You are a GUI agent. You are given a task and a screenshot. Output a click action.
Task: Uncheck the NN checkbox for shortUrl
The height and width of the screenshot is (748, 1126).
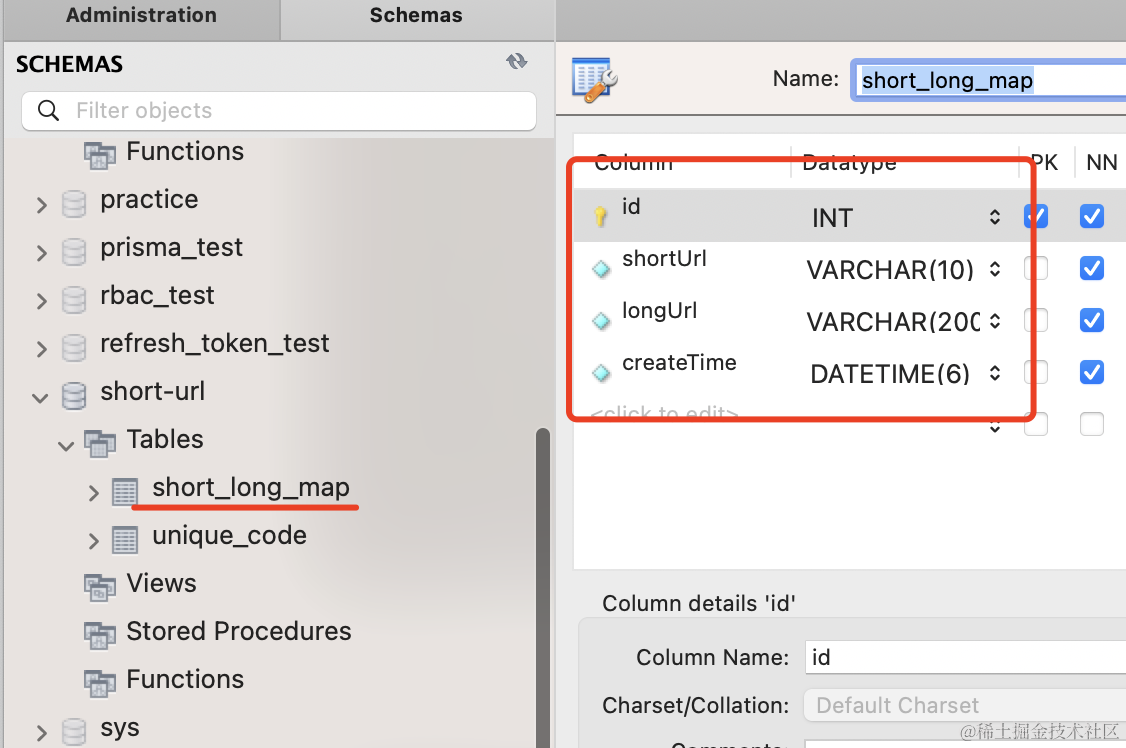pos(1092,268)
